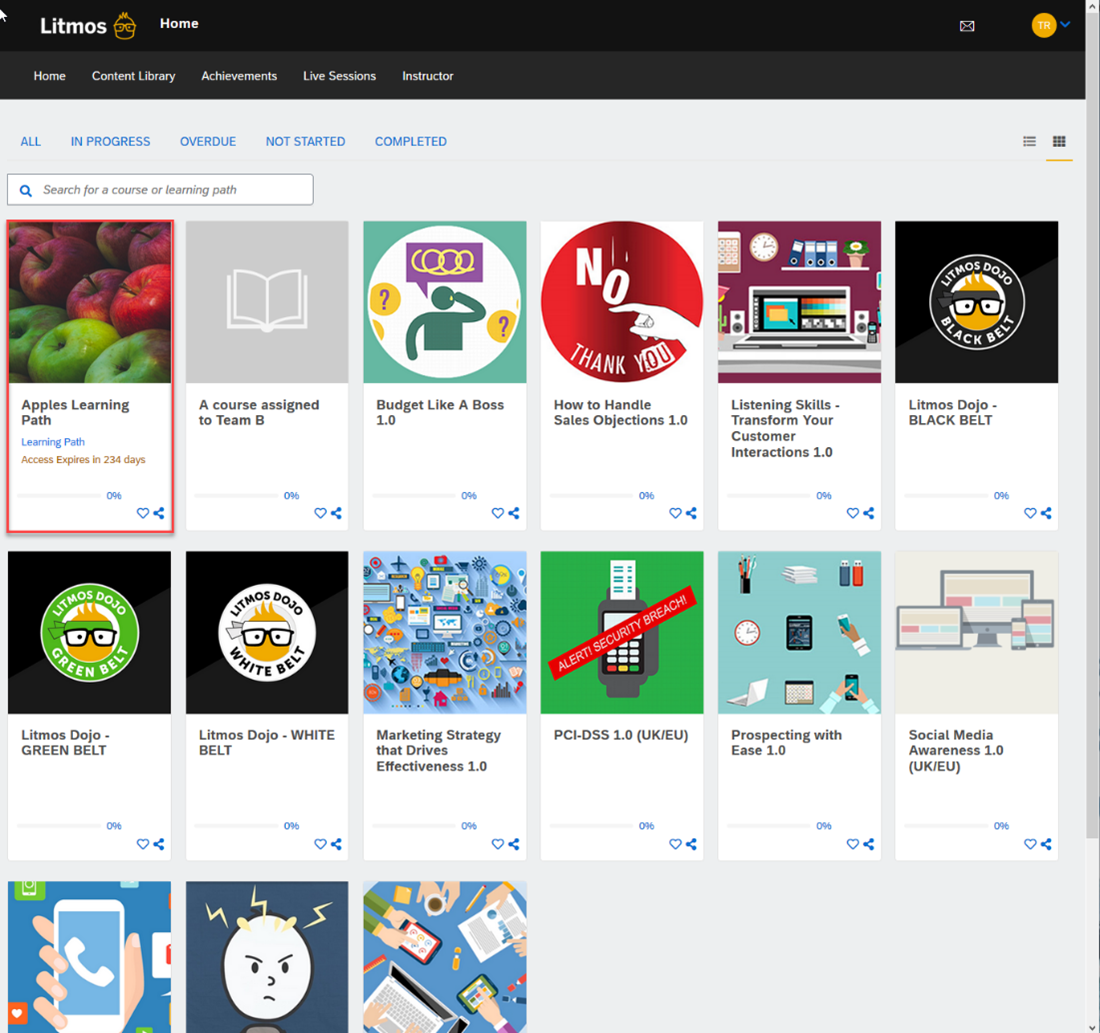Share the Listening Skills course
Screen dimensions: 1100x1033
point(869,513)
